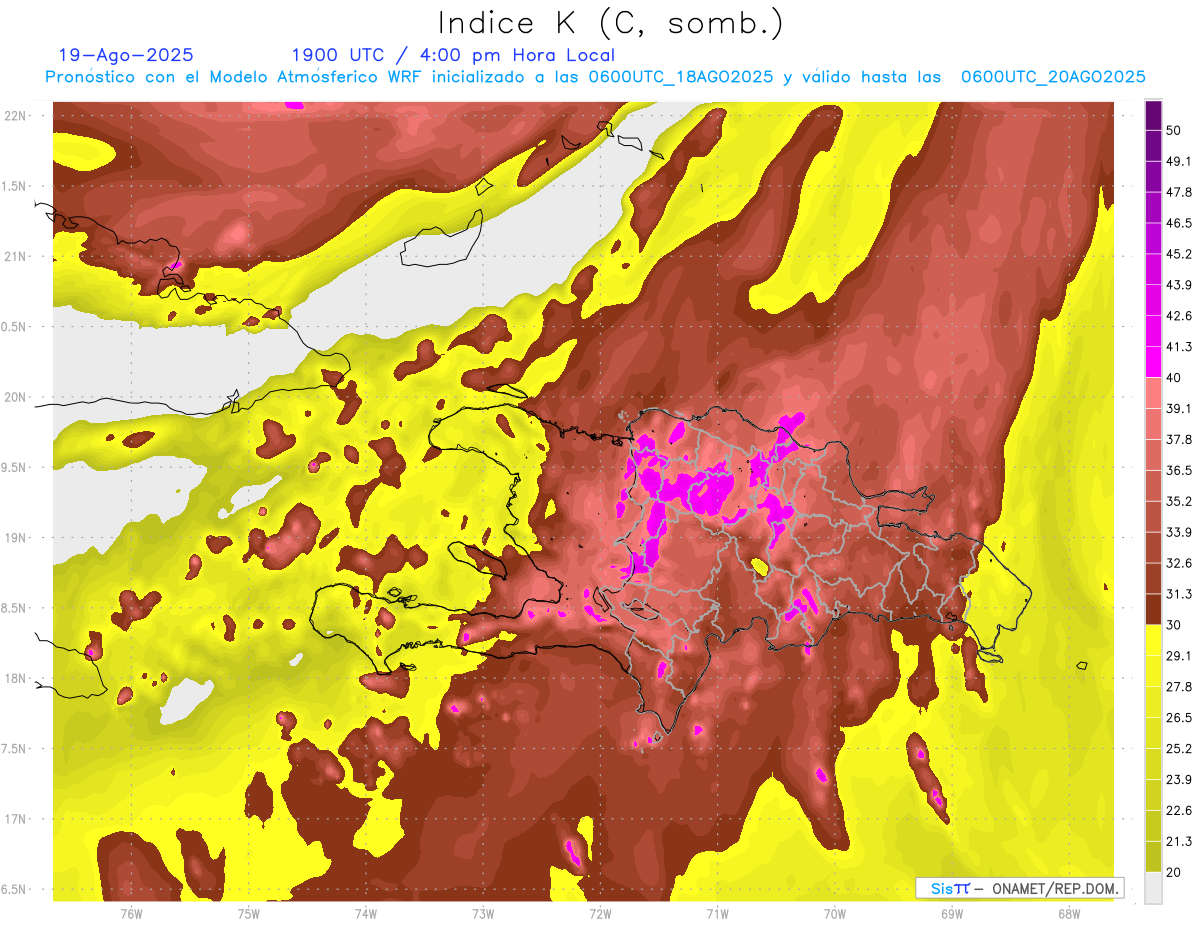Click the color bar value 25.2
This screenshot has width=1200, height=927.
1179,748
